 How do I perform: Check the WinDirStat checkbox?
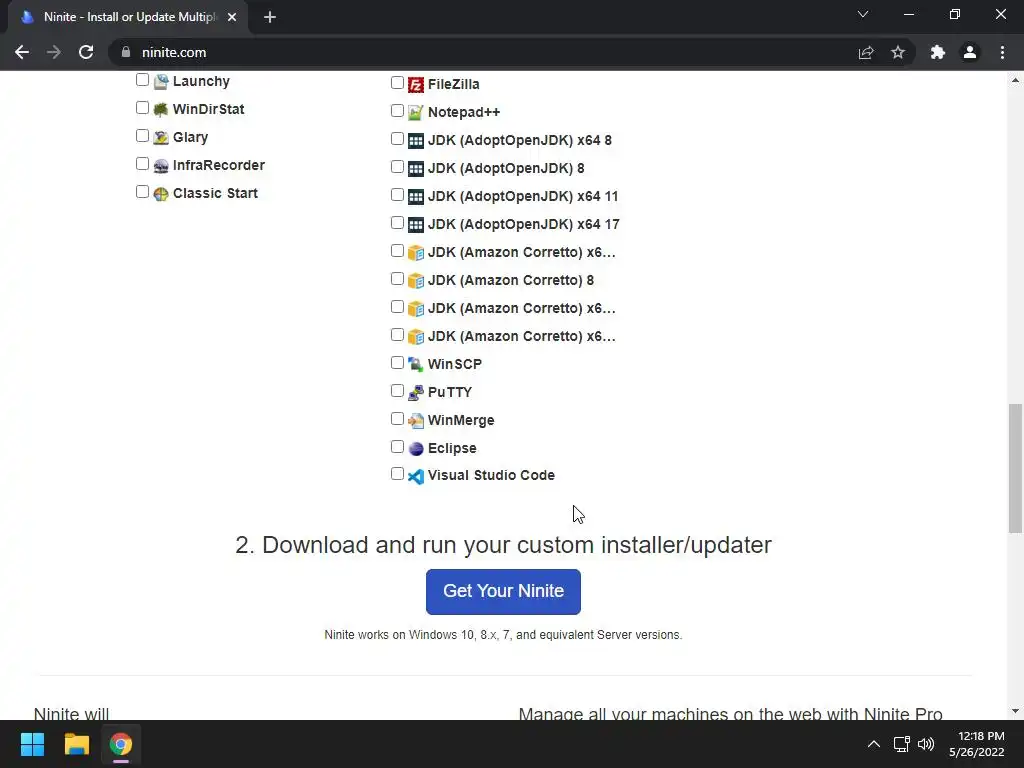[x=142, y=108]
